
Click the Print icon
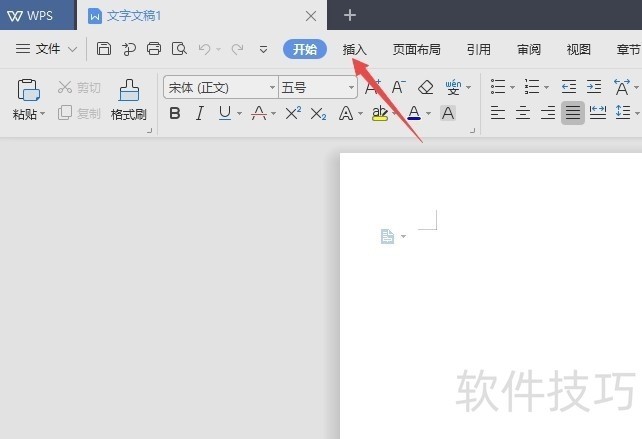coord(154,49)
